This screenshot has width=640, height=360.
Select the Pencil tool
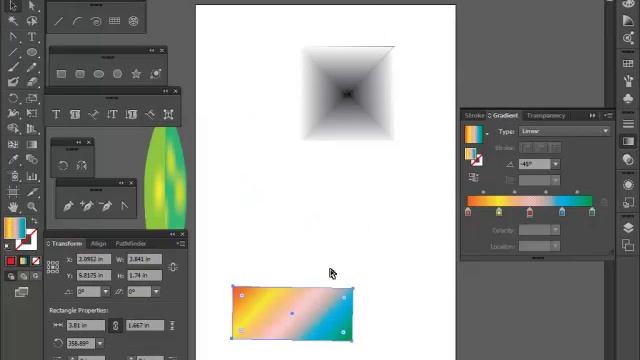[32, 67]
